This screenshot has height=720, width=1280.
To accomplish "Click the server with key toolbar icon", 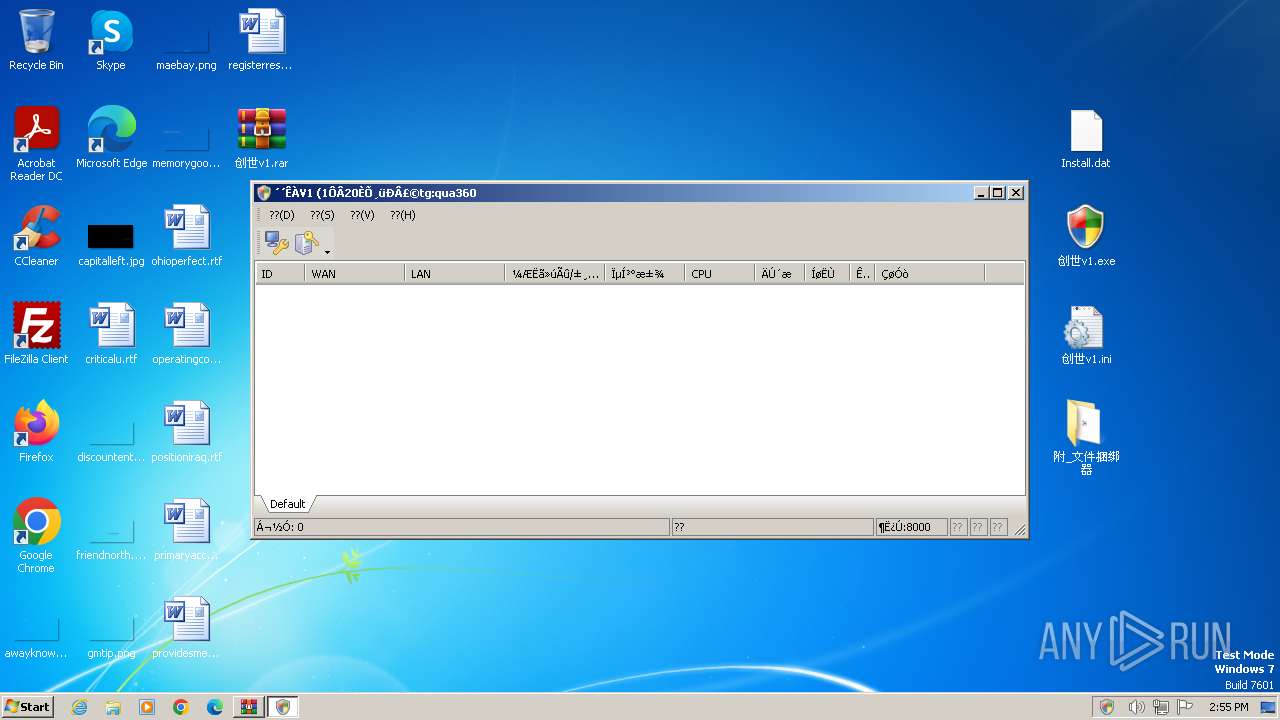I will [306, 243].
